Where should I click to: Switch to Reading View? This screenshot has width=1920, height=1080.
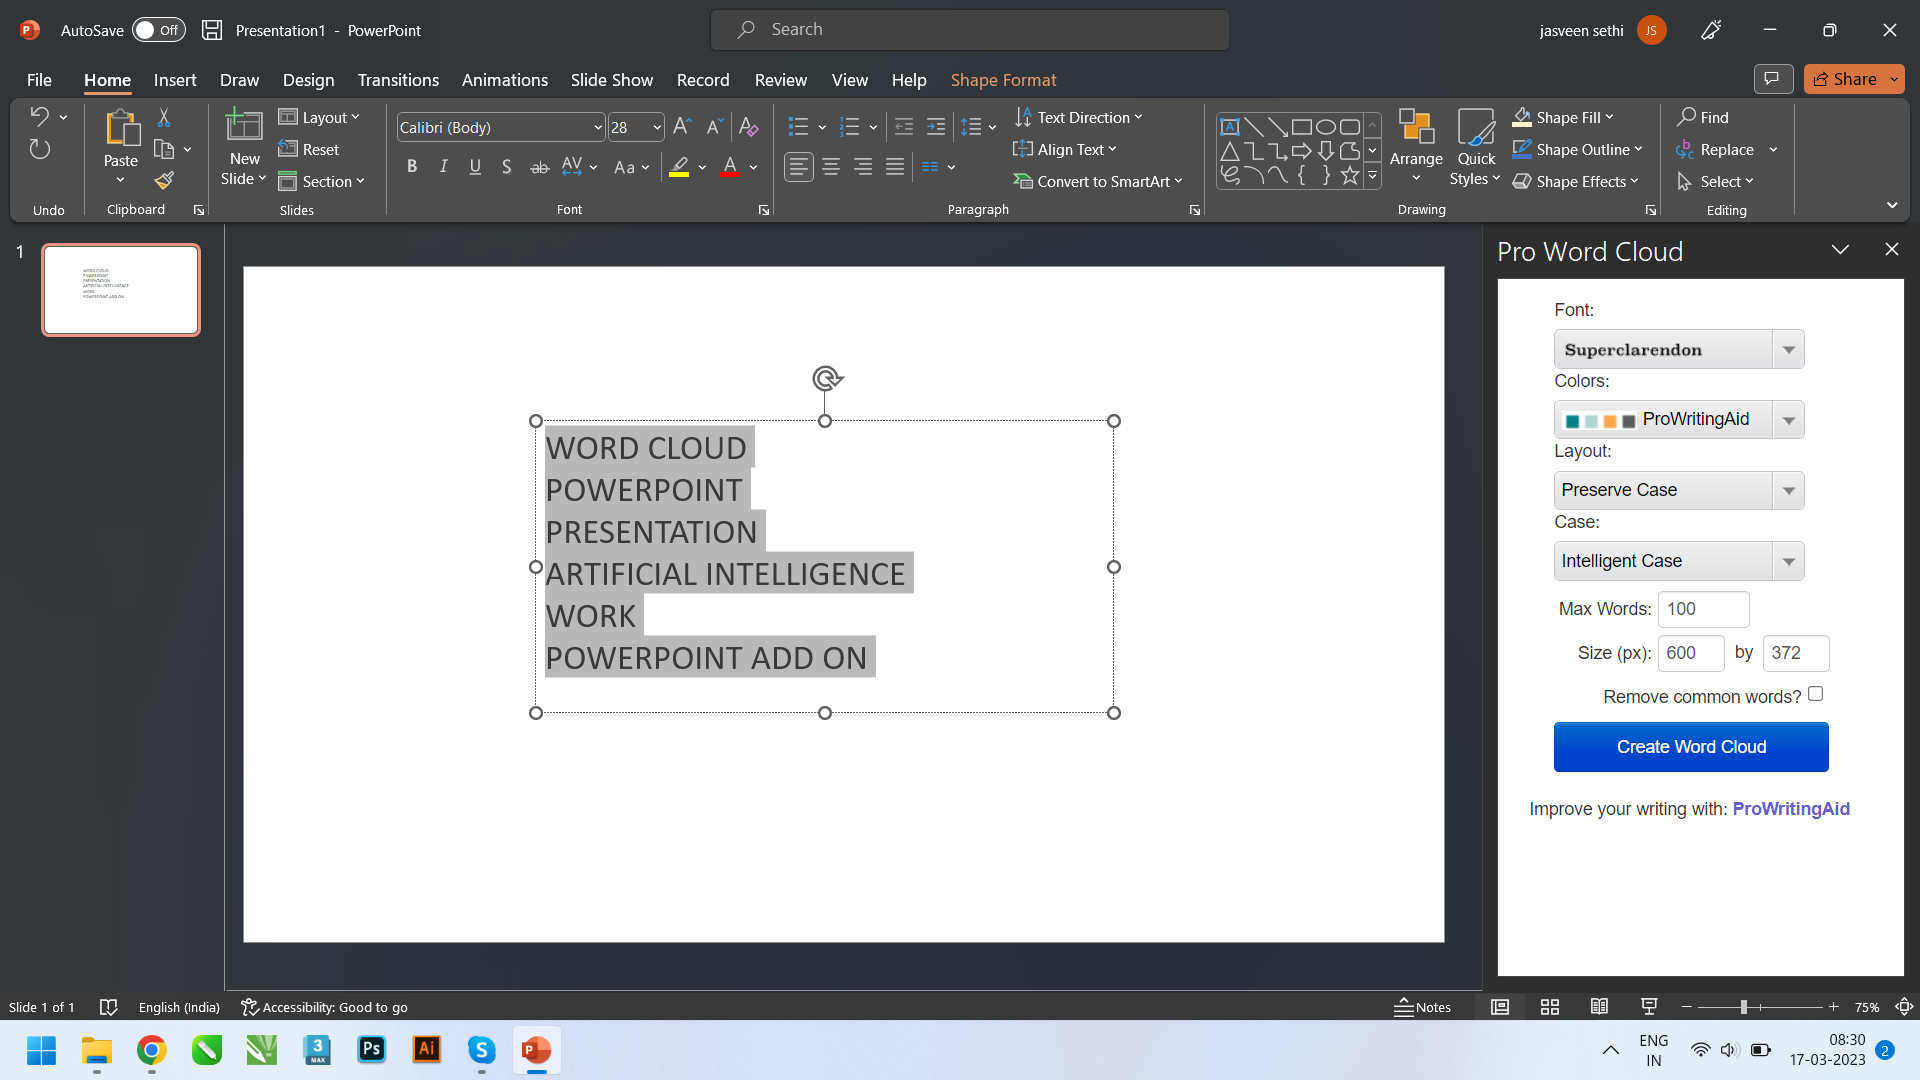click(1600, 1007)
